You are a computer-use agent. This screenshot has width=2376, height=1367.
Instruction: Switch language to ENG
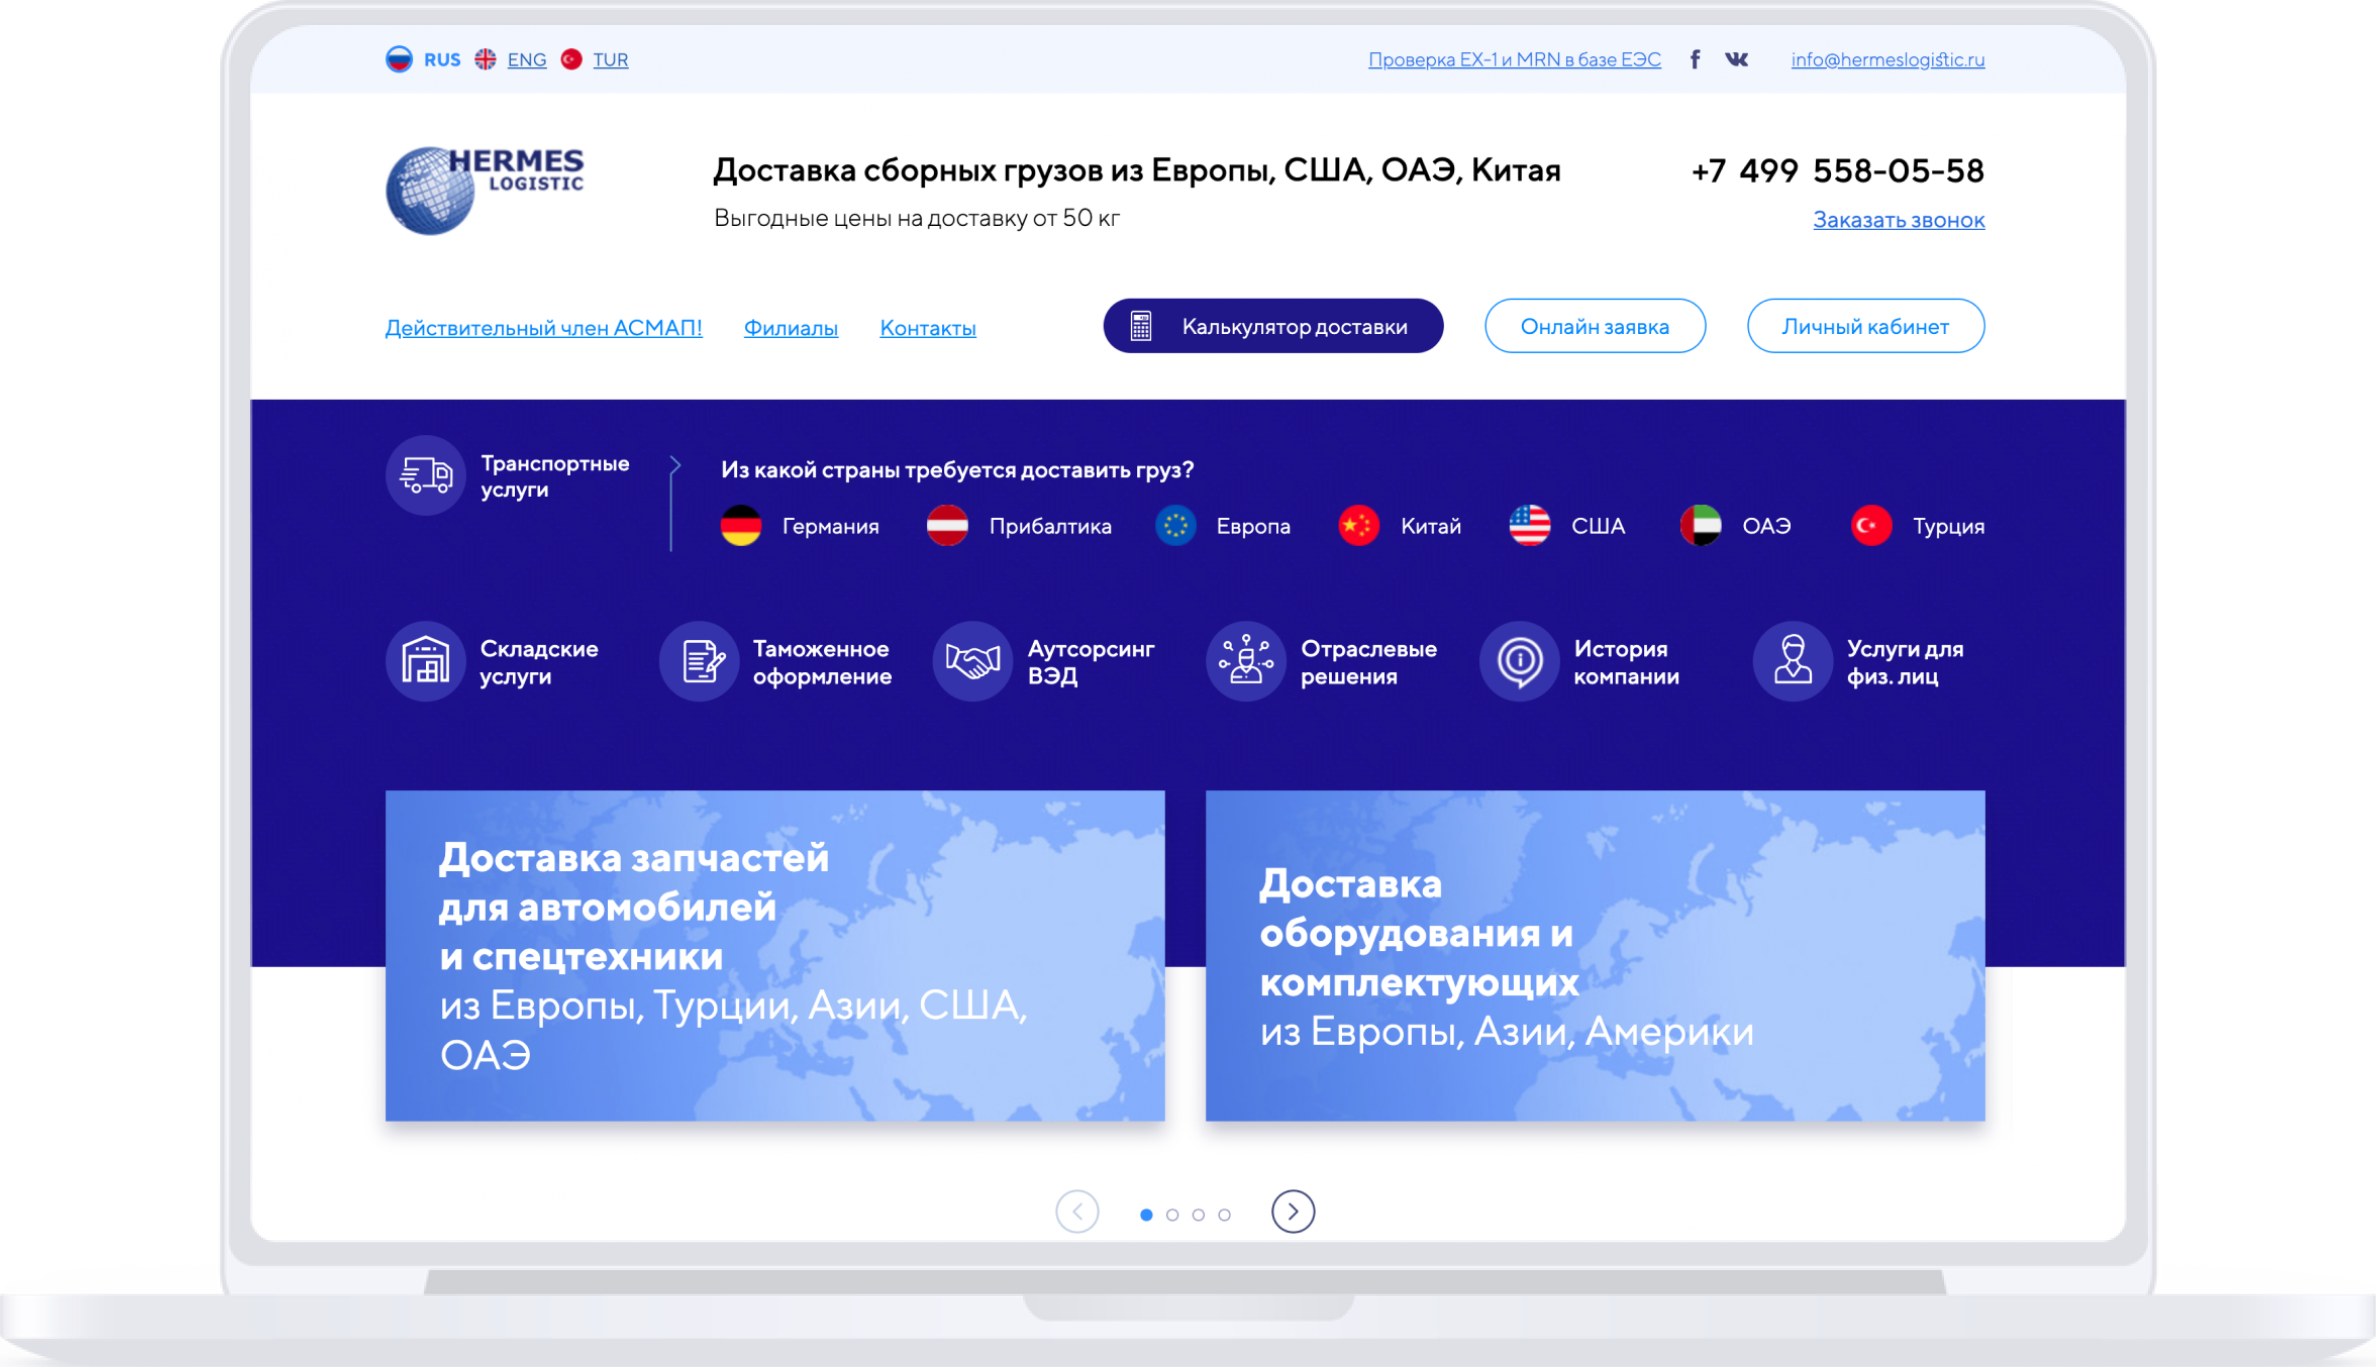(x=527, y=60)
